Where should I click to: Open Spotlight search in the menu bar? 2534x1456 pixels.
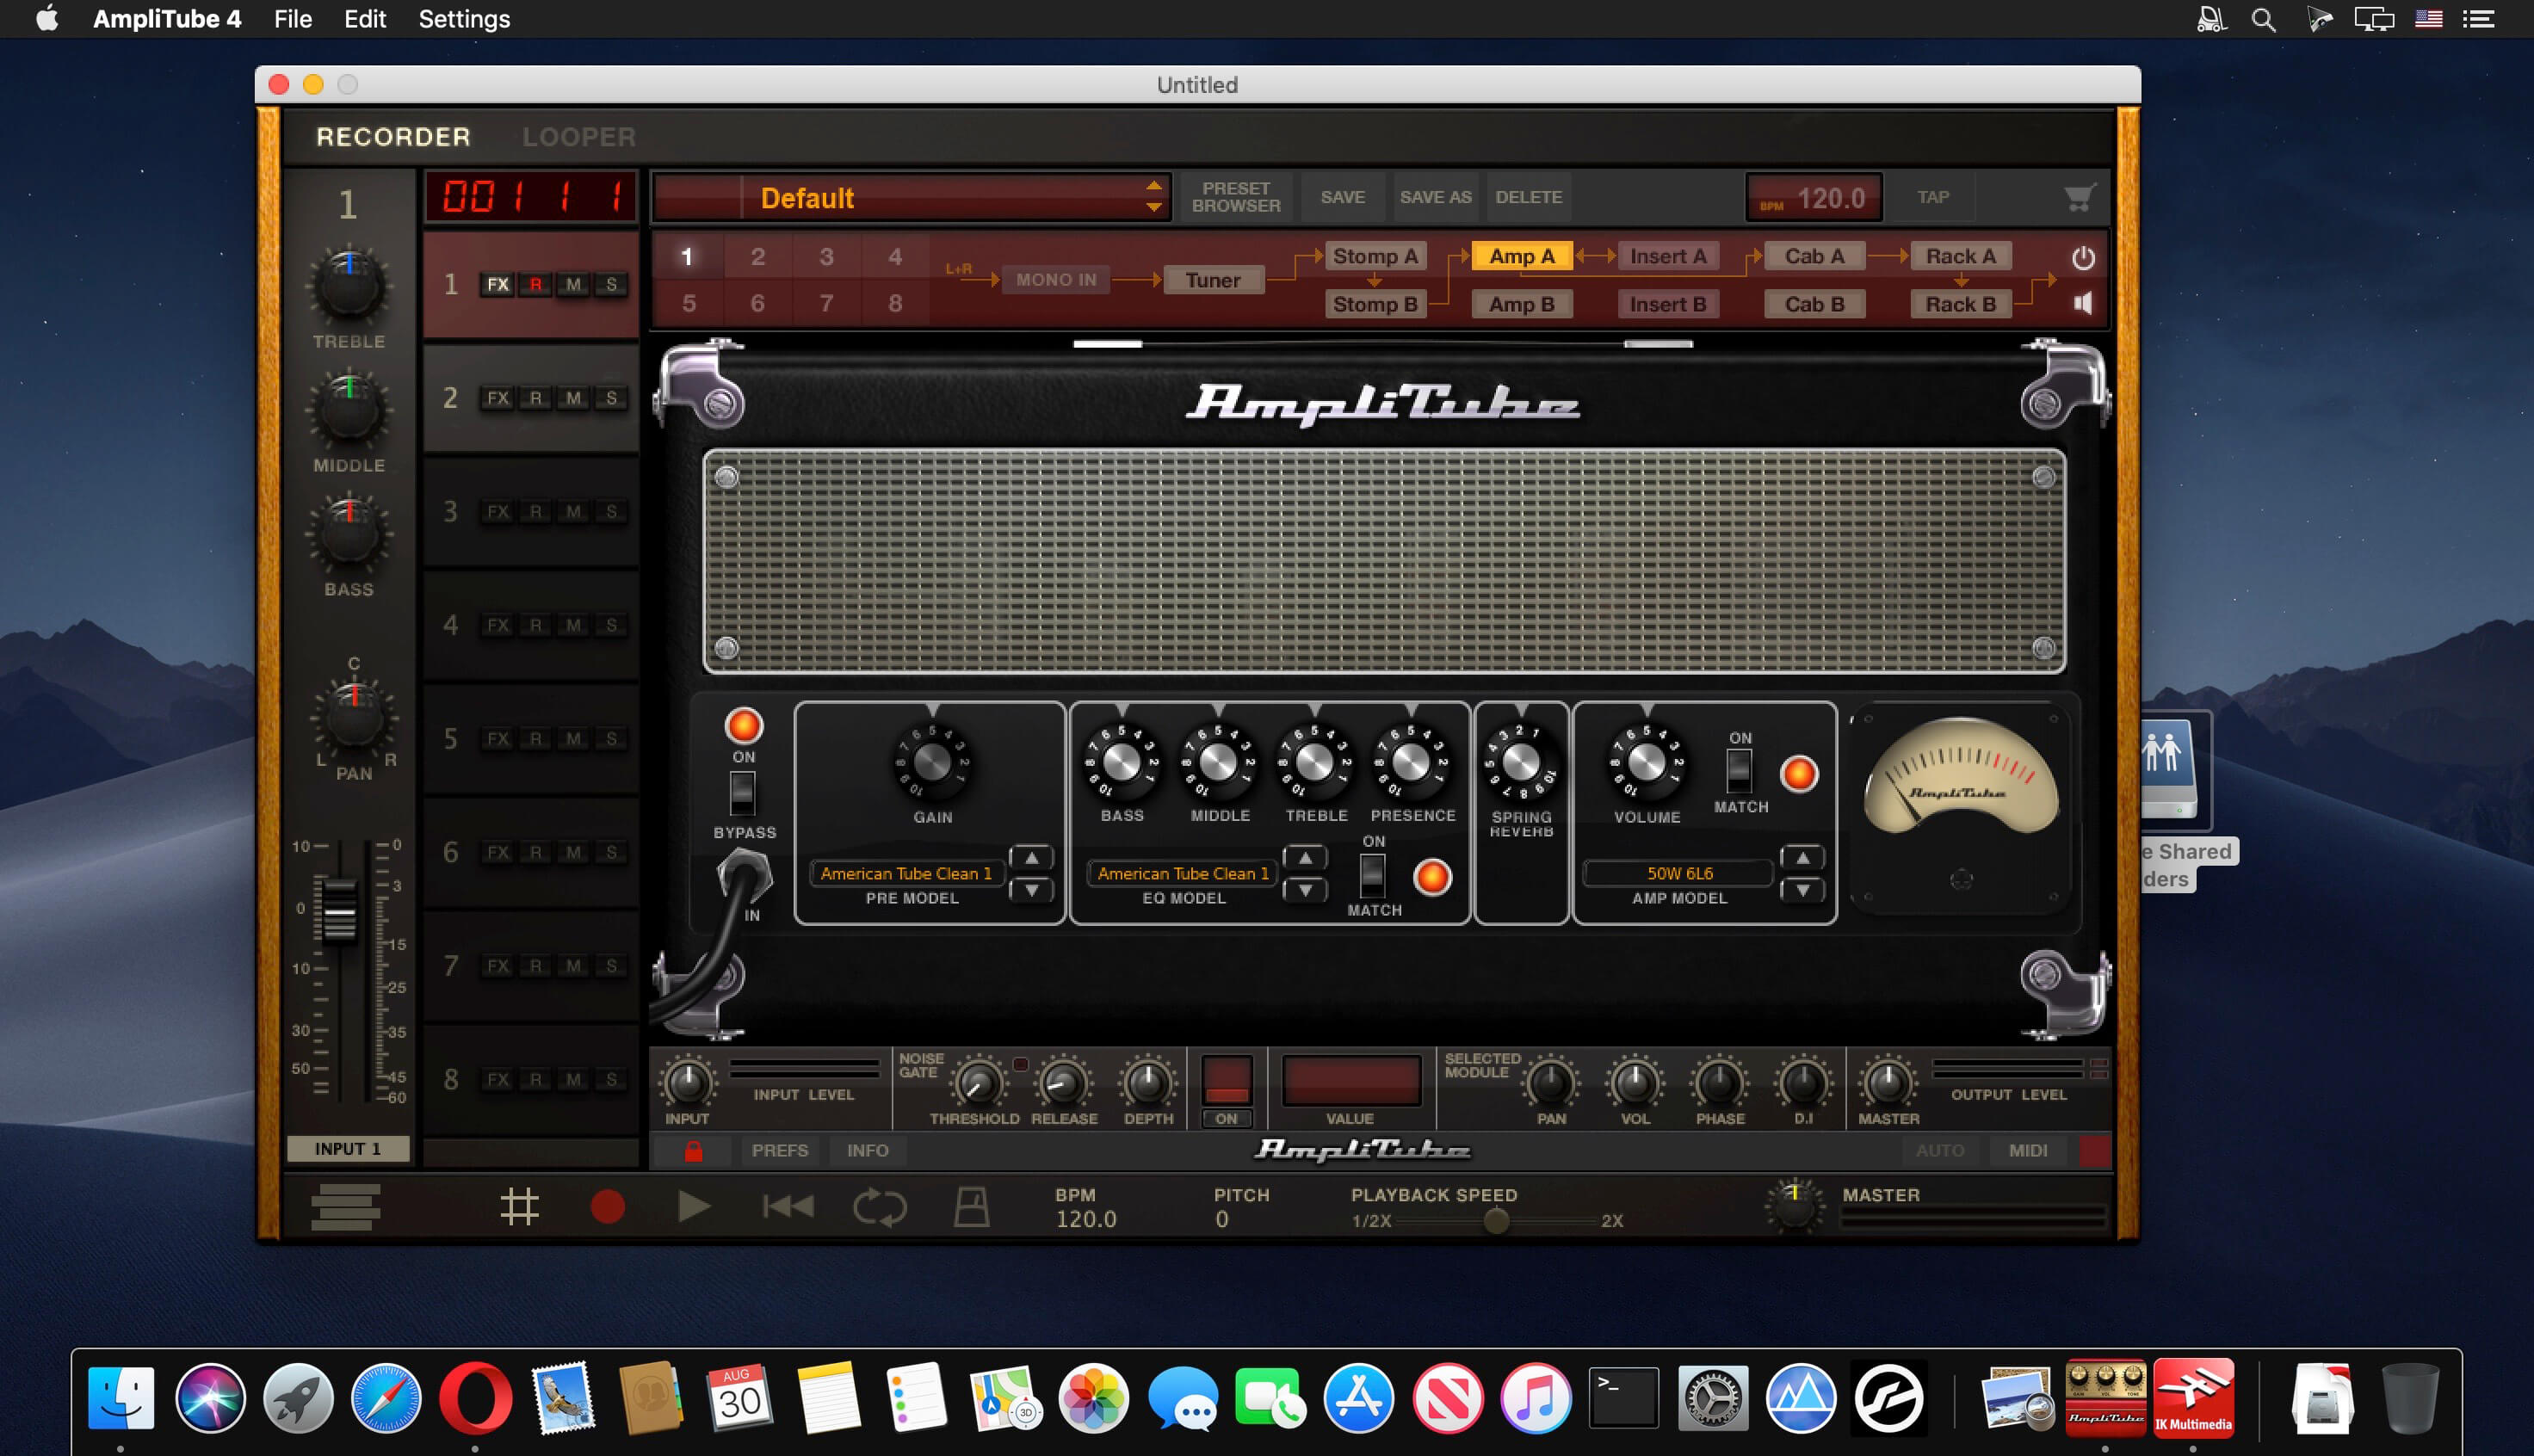tap(2264, 19)
